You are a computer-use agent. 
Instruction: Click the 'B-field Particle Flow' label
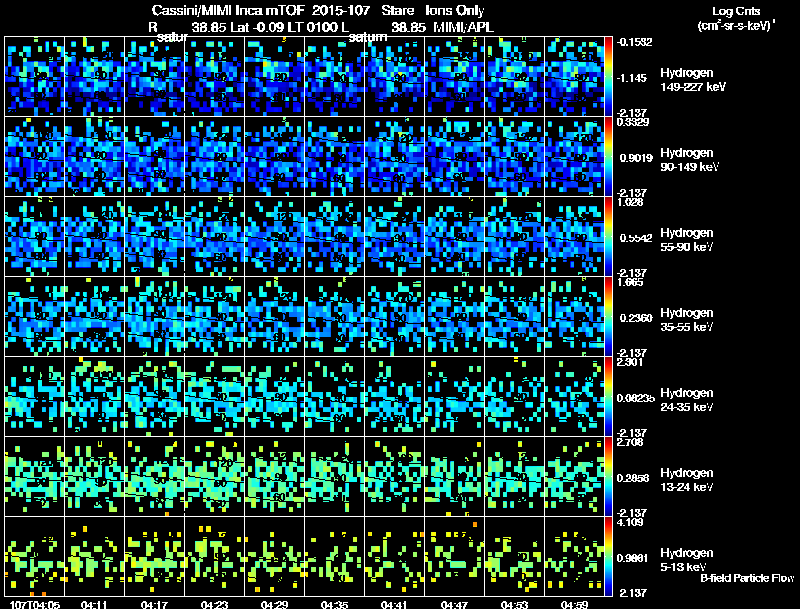click(x=747, y=578)
